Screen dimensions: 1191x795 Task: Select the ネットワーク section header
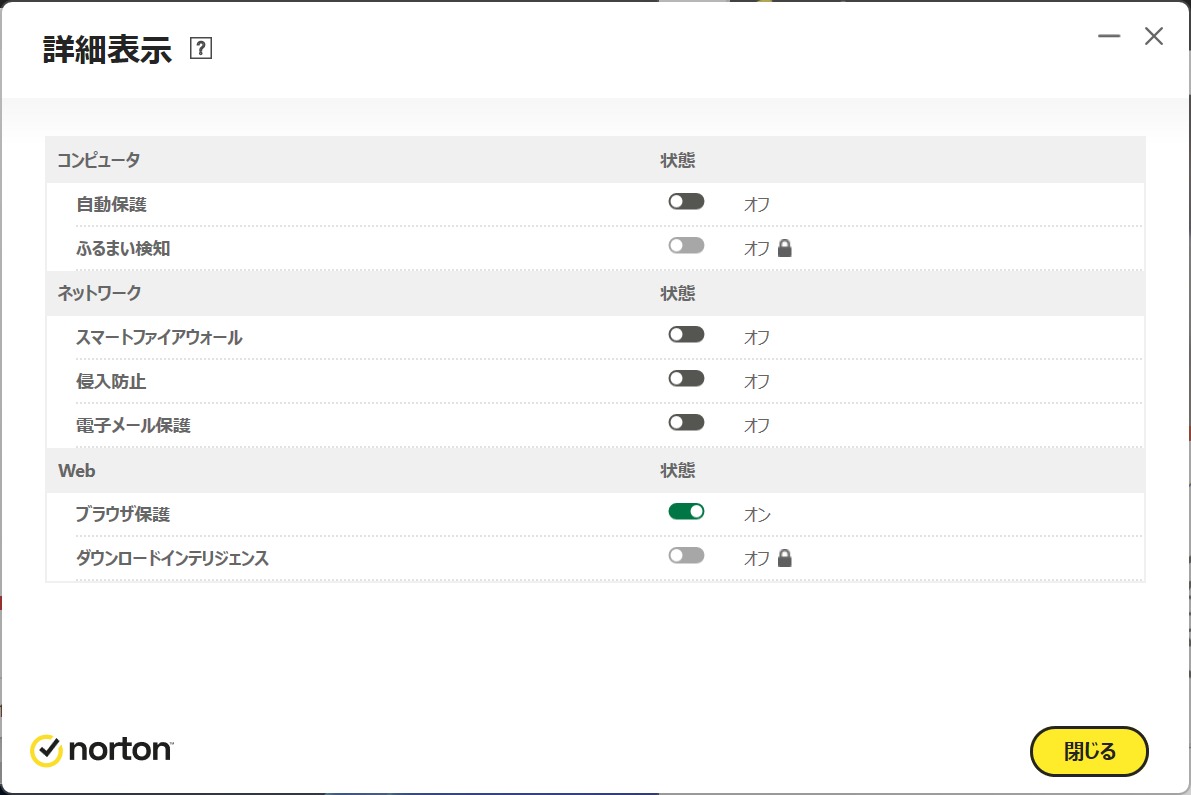coord(99,293)
